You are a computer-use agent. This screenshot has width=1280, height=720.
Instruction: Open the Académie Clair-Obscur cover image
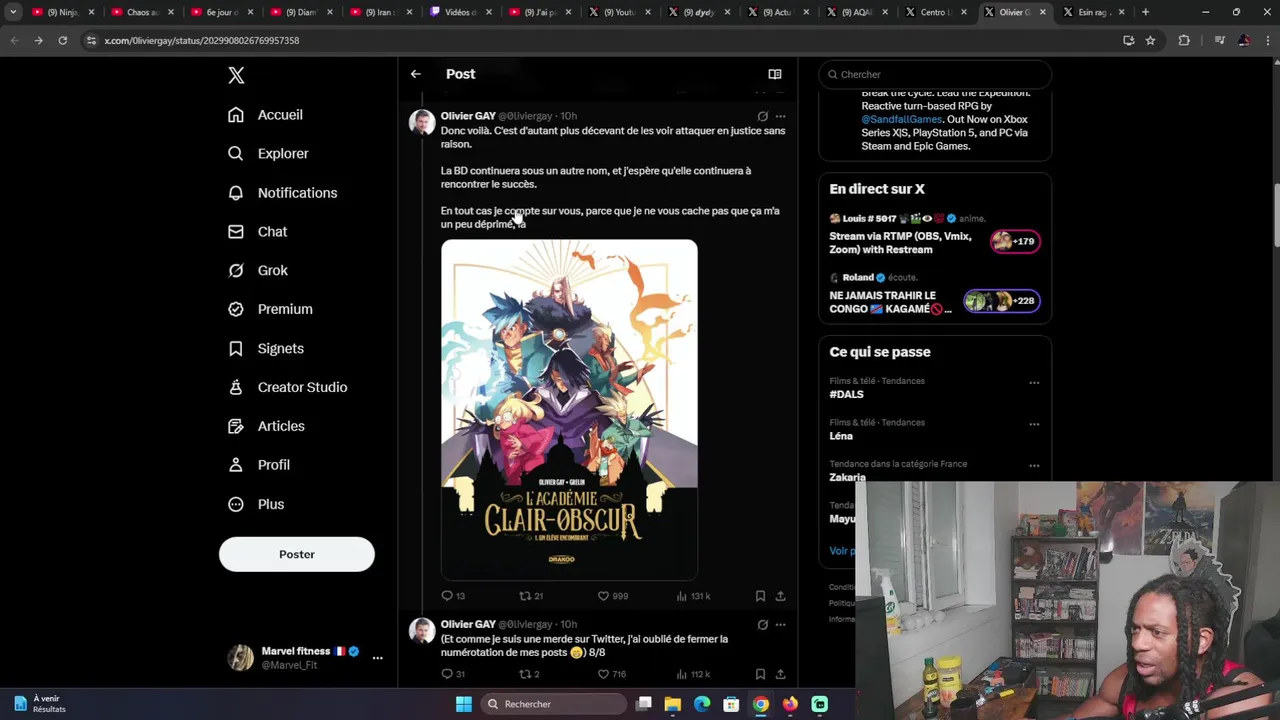click(569, 410)
